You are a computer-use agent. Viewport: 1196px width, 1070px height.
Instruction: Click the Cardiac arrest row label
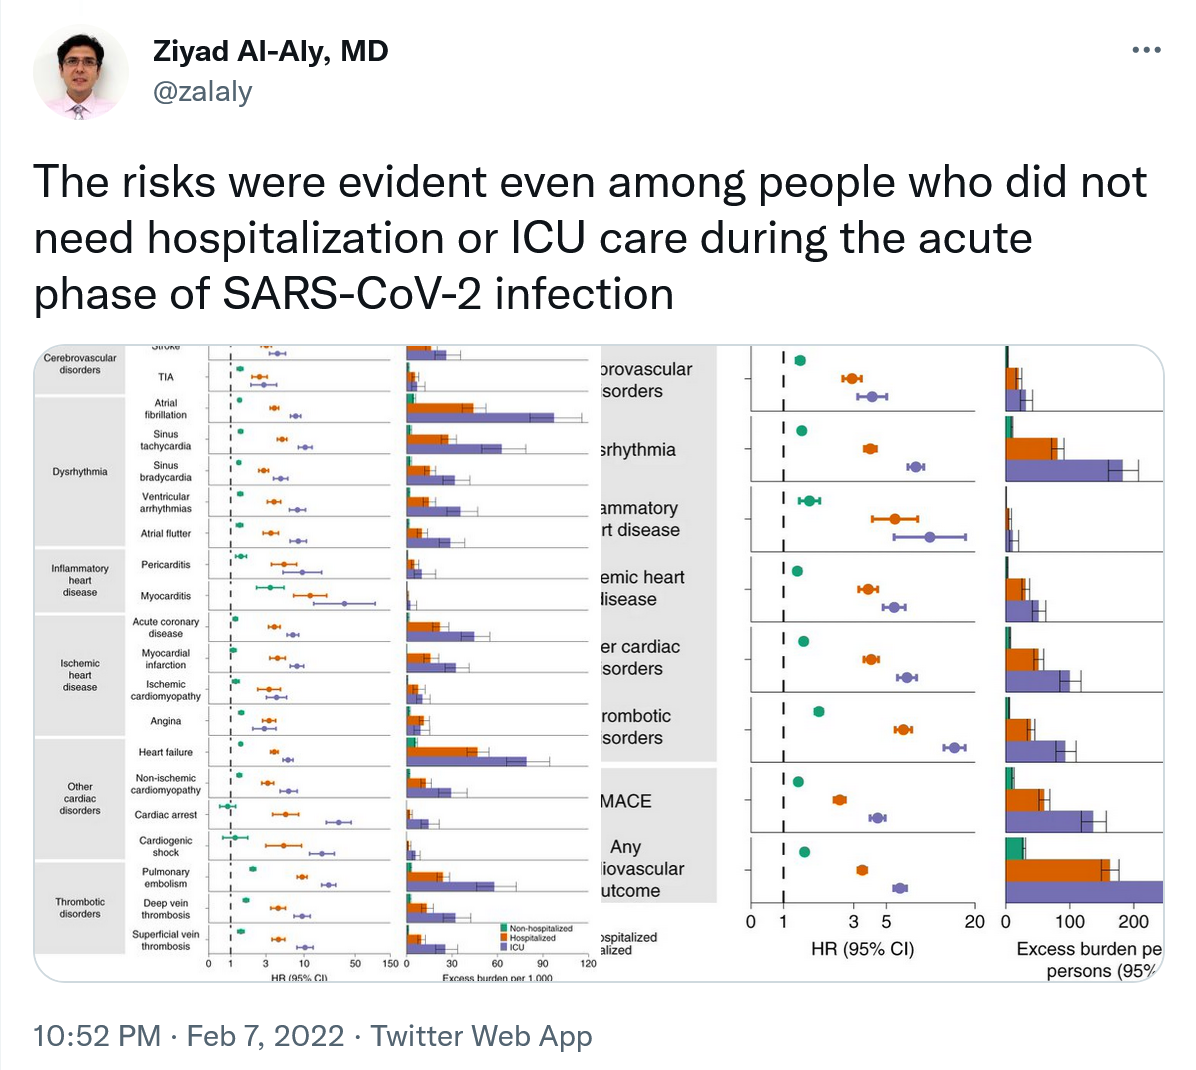[166, 815]
